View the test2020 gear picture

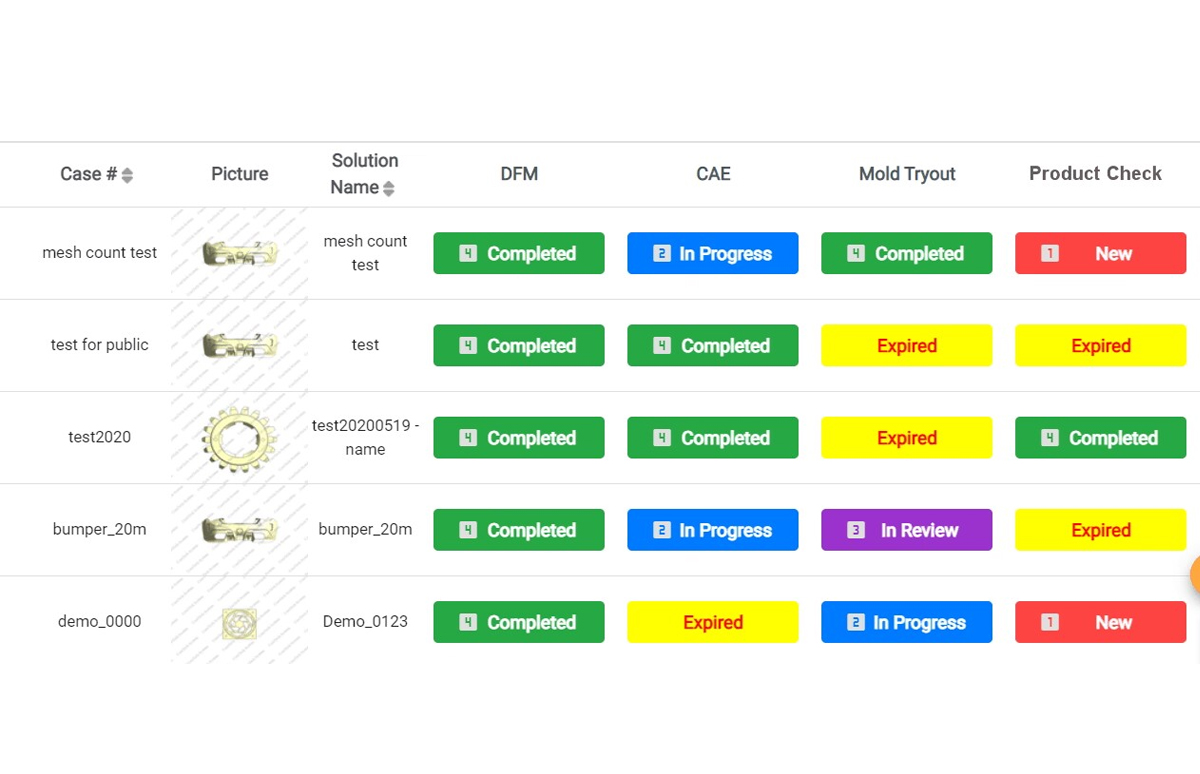click(240, 437)
